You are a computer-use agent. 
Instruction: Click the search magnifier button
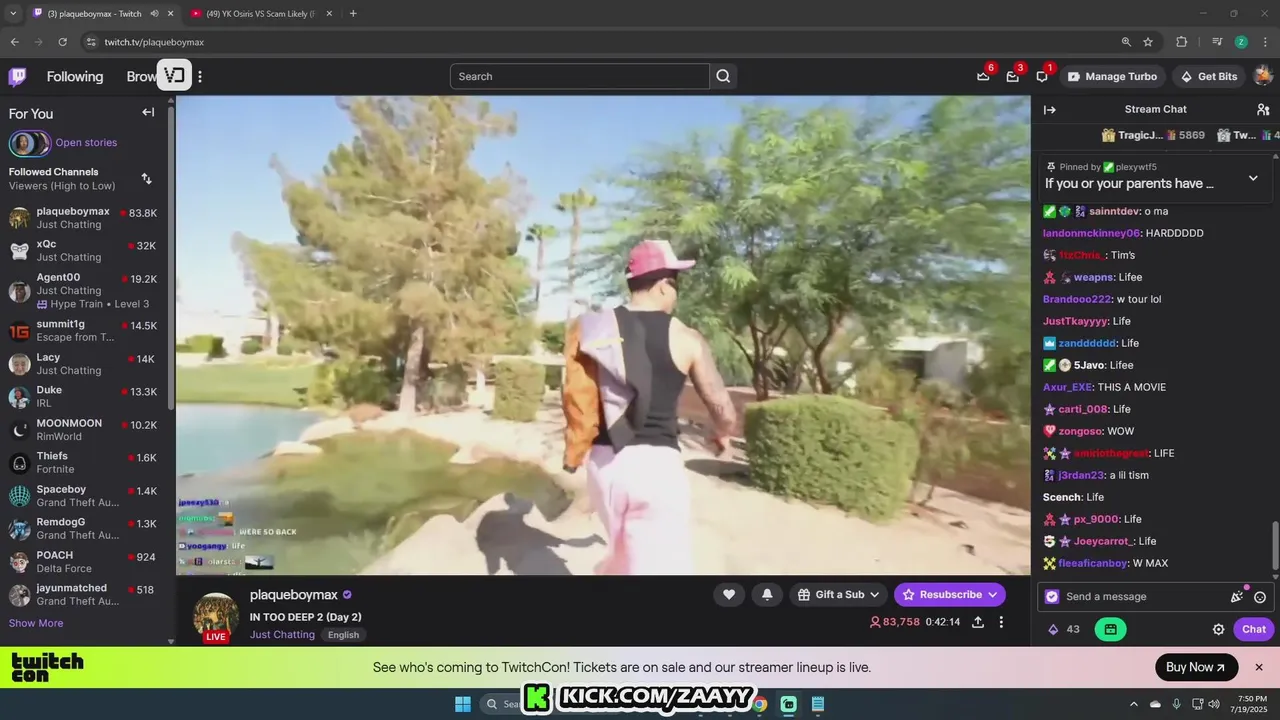[723, 76]
